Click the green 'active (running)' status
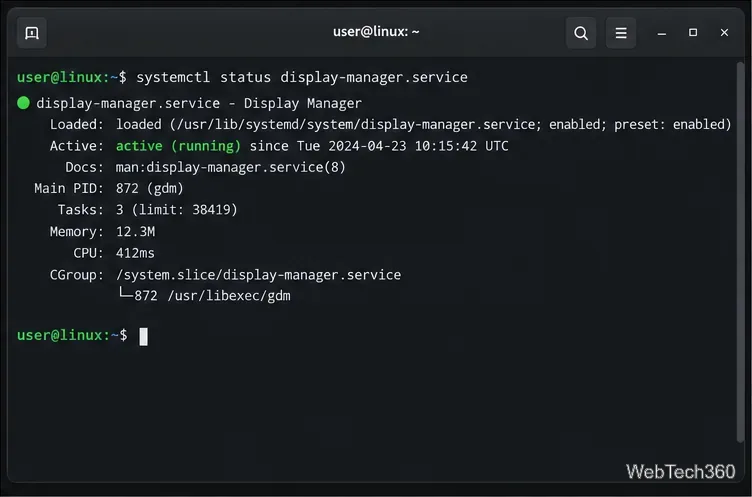This screenshot has height=497, width=752. pos(178,146)
